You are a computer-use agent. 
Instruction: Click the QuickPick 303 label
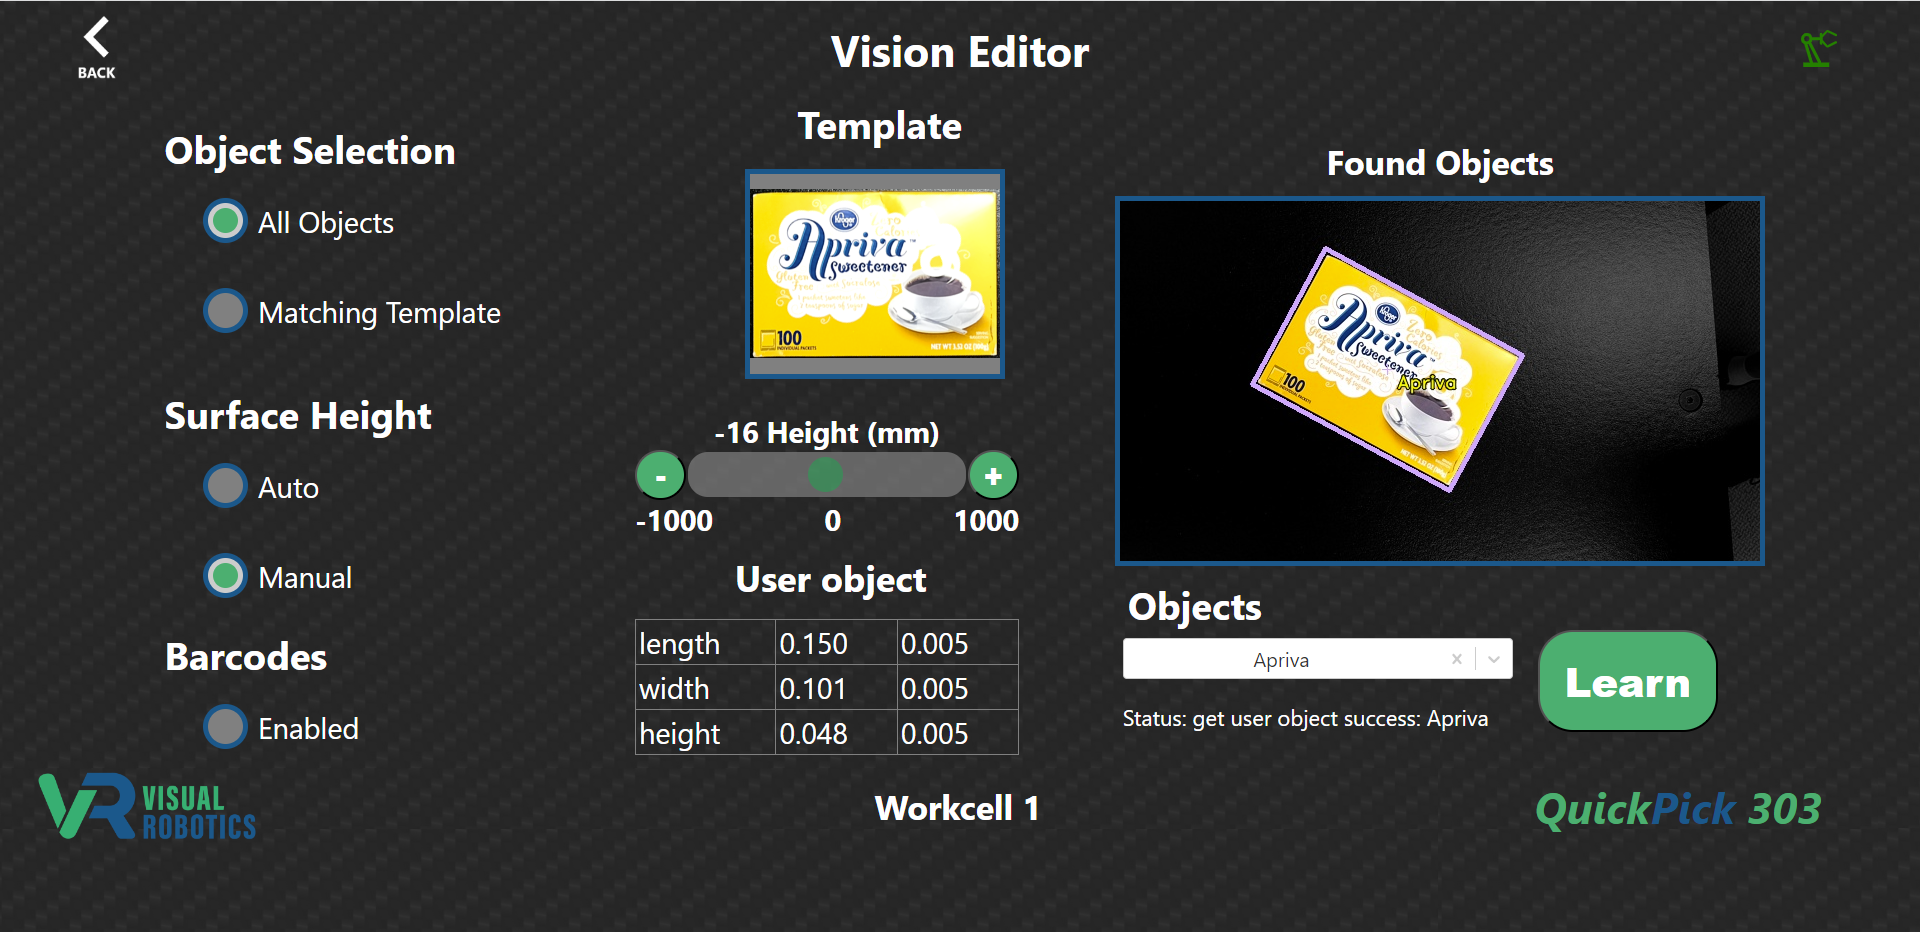(x=1678, y=808)
